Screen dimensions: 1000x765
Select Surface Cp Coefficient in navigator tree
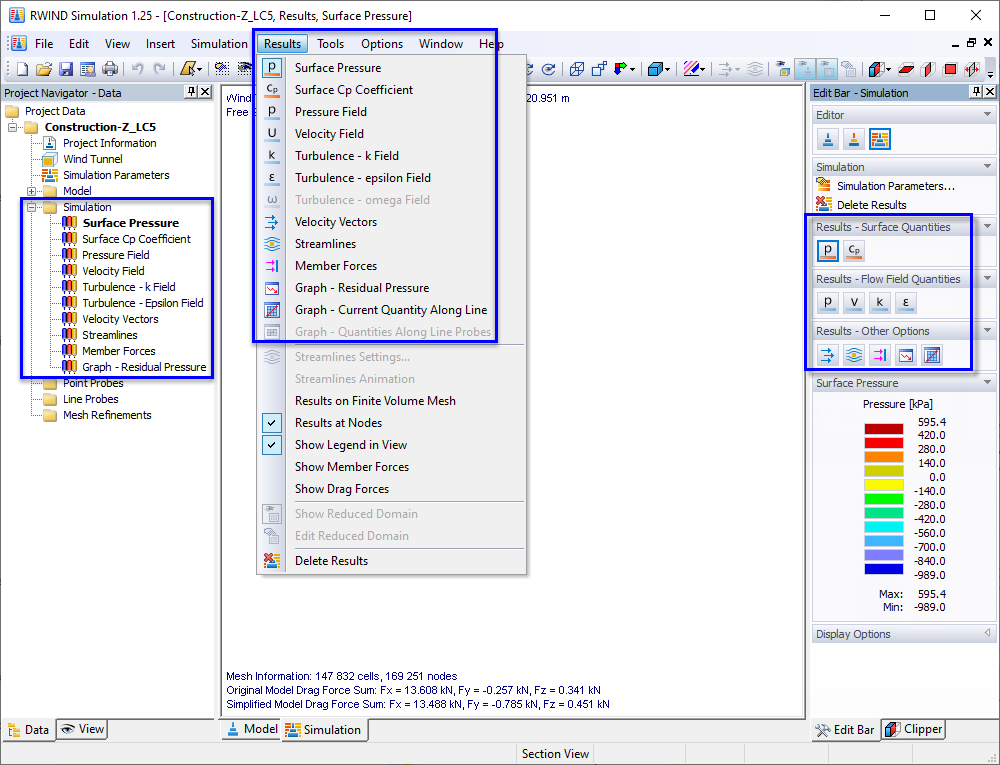pyautogui.click(x=136, y=239)
